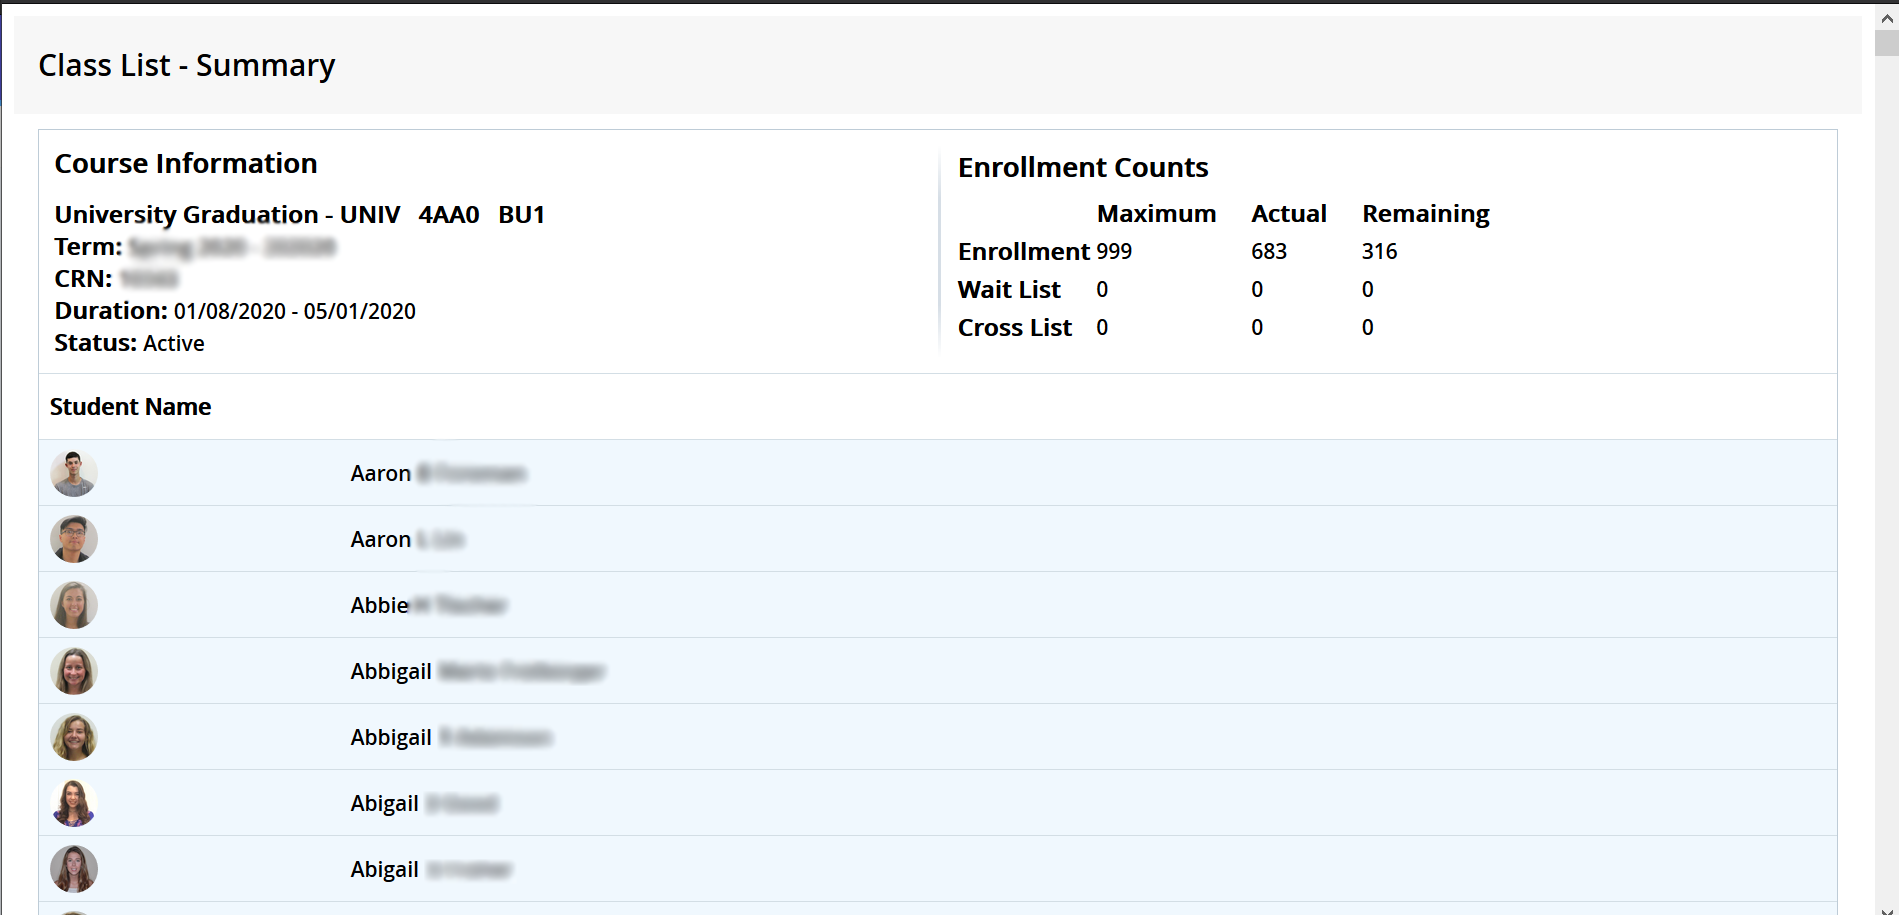Open the second Aaron's profile picture
Image resolution: width=1899 pixels, height=915 pixels.
tap(74, 539)
